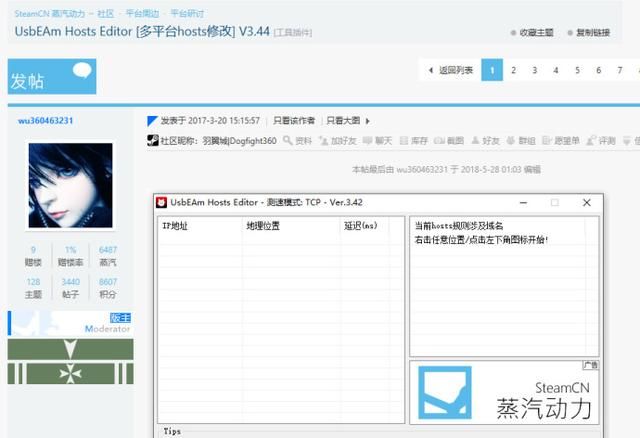The image size is (640, 438).
Task: Click the poster's avatar image
Action: (71, 185)
